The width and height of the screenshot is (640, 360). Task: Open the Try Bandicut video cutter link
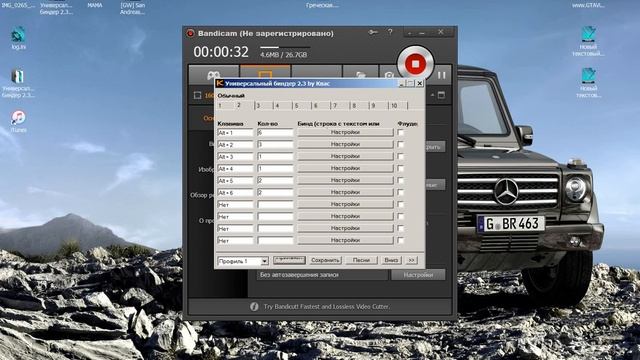pyautogui.click(x=327, y=307)
